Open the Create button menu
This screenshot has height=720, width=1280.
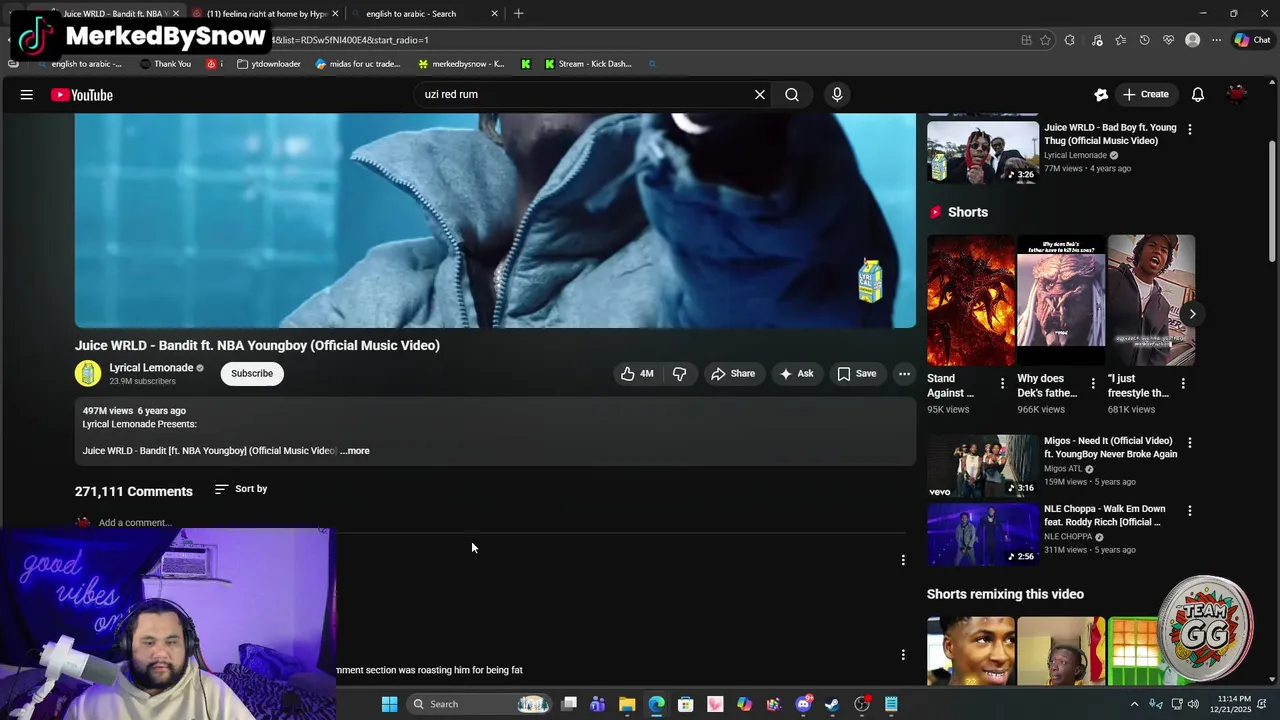click(x=1145, y=95)
